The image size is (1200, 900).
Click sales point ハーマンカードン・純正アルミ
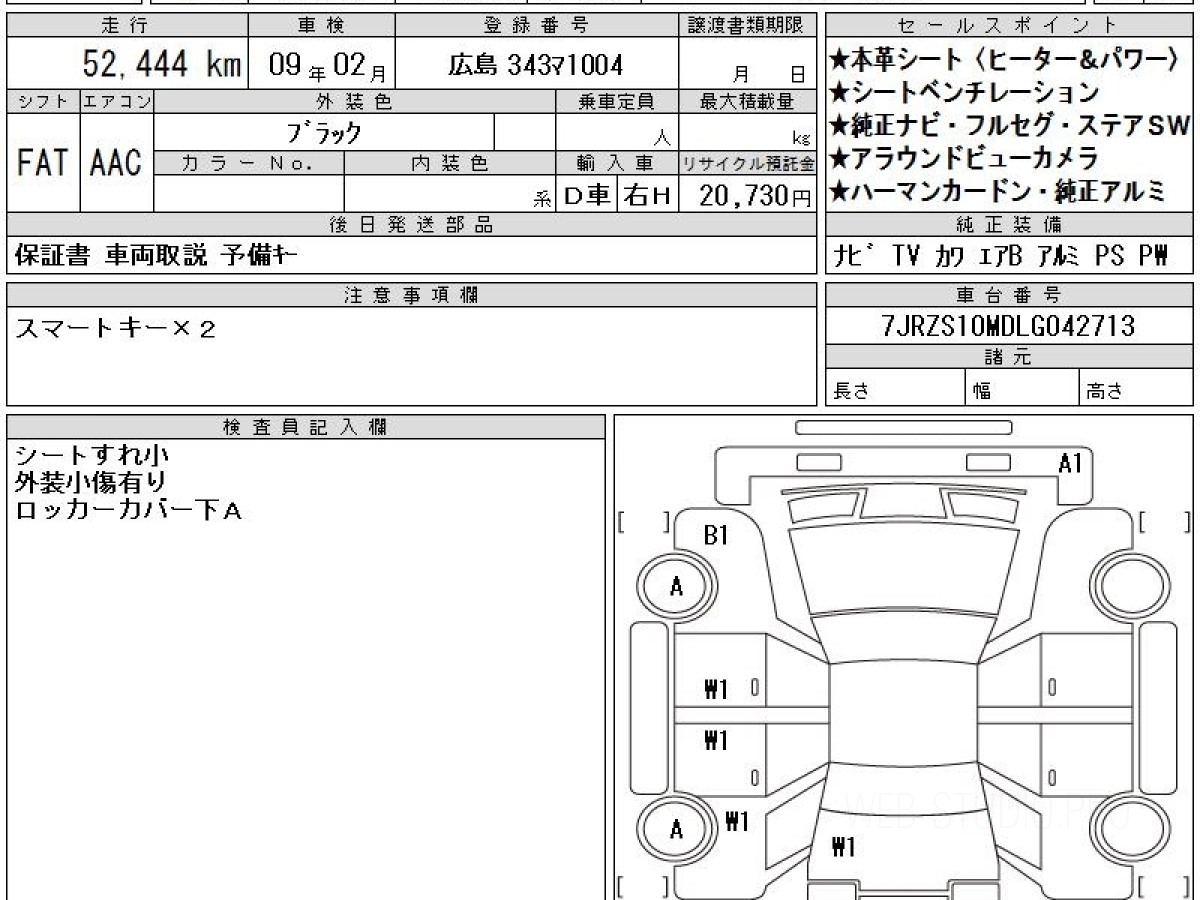pos(997,190)
